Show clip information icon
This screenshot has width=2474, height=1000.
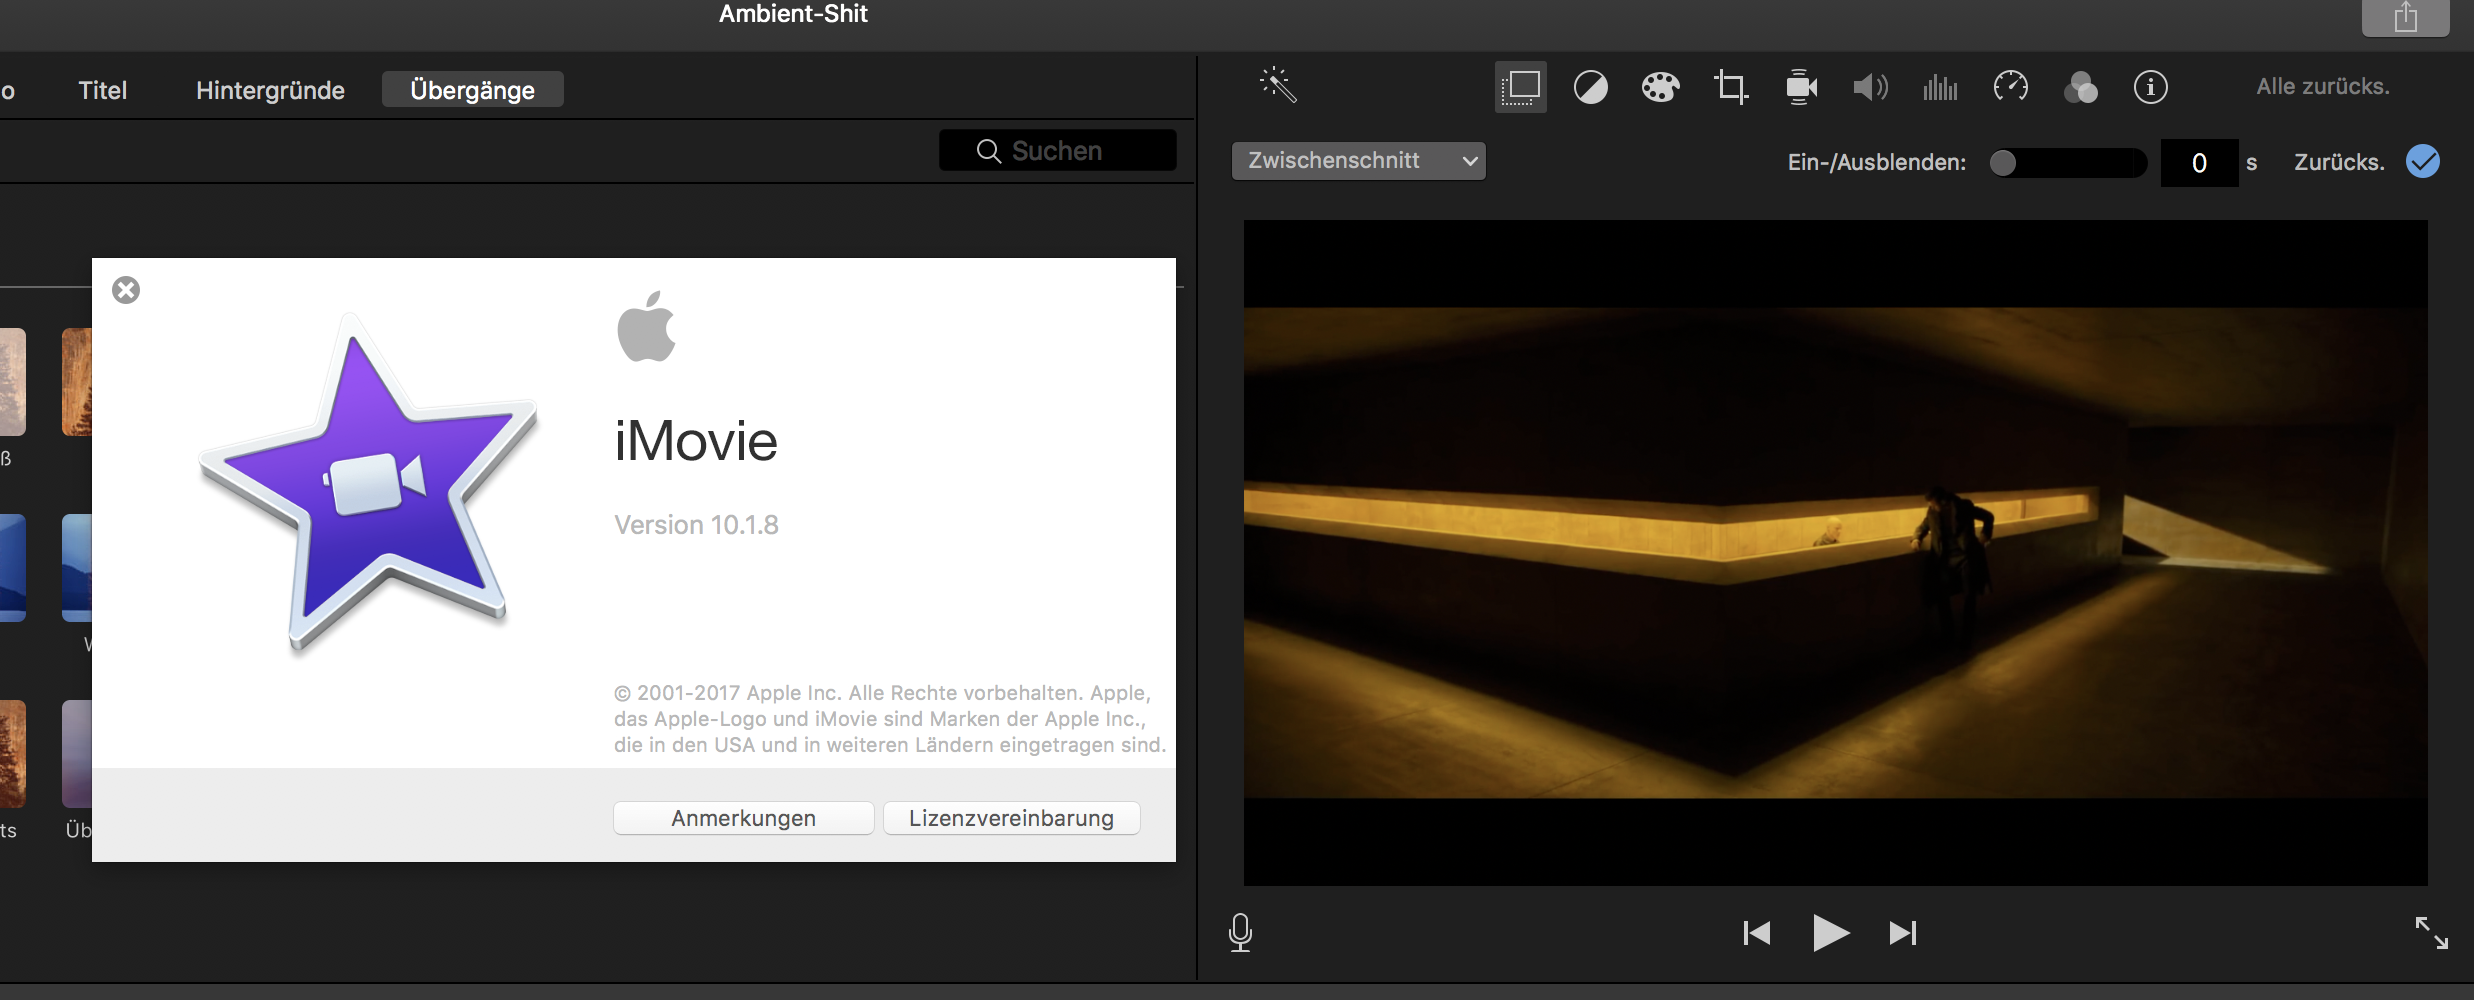(2151, 87)
